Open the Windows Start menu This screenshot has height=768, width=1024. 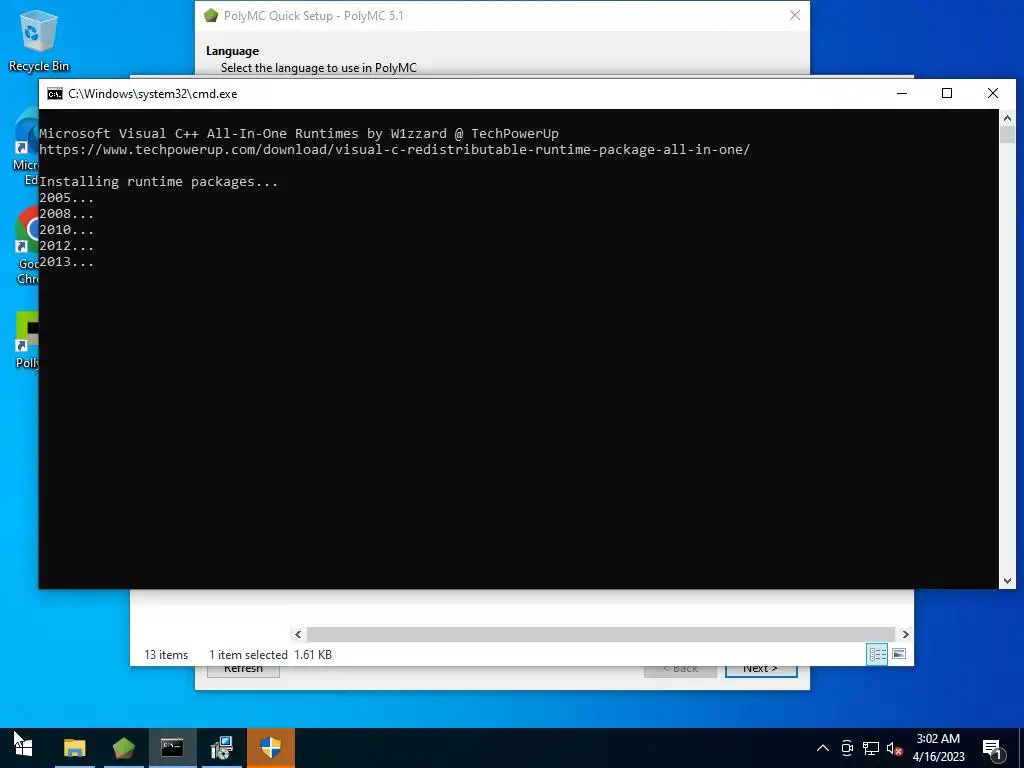(x=24, y=748)
